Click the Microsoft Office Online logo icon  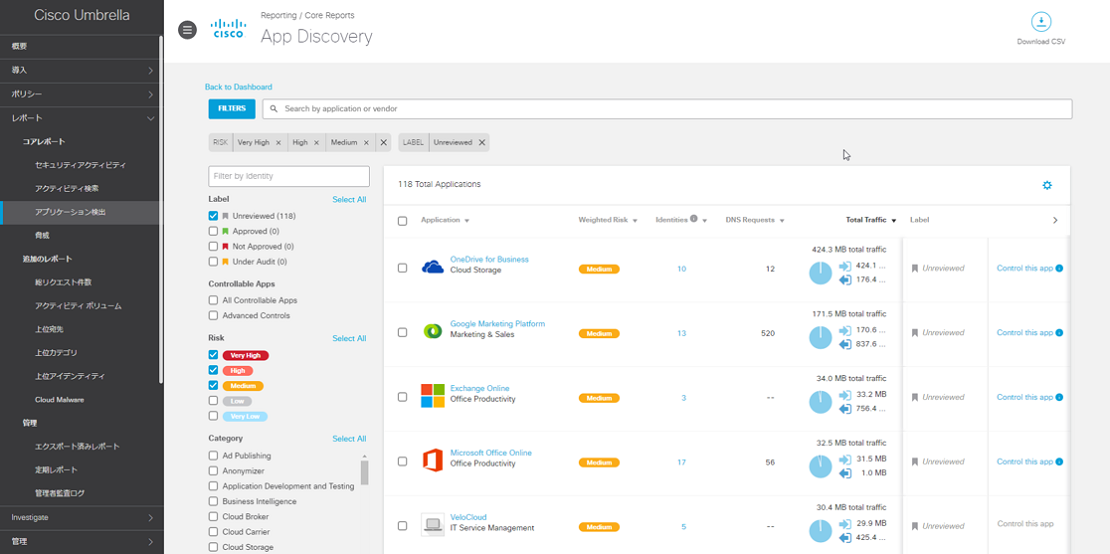[432, 461]
